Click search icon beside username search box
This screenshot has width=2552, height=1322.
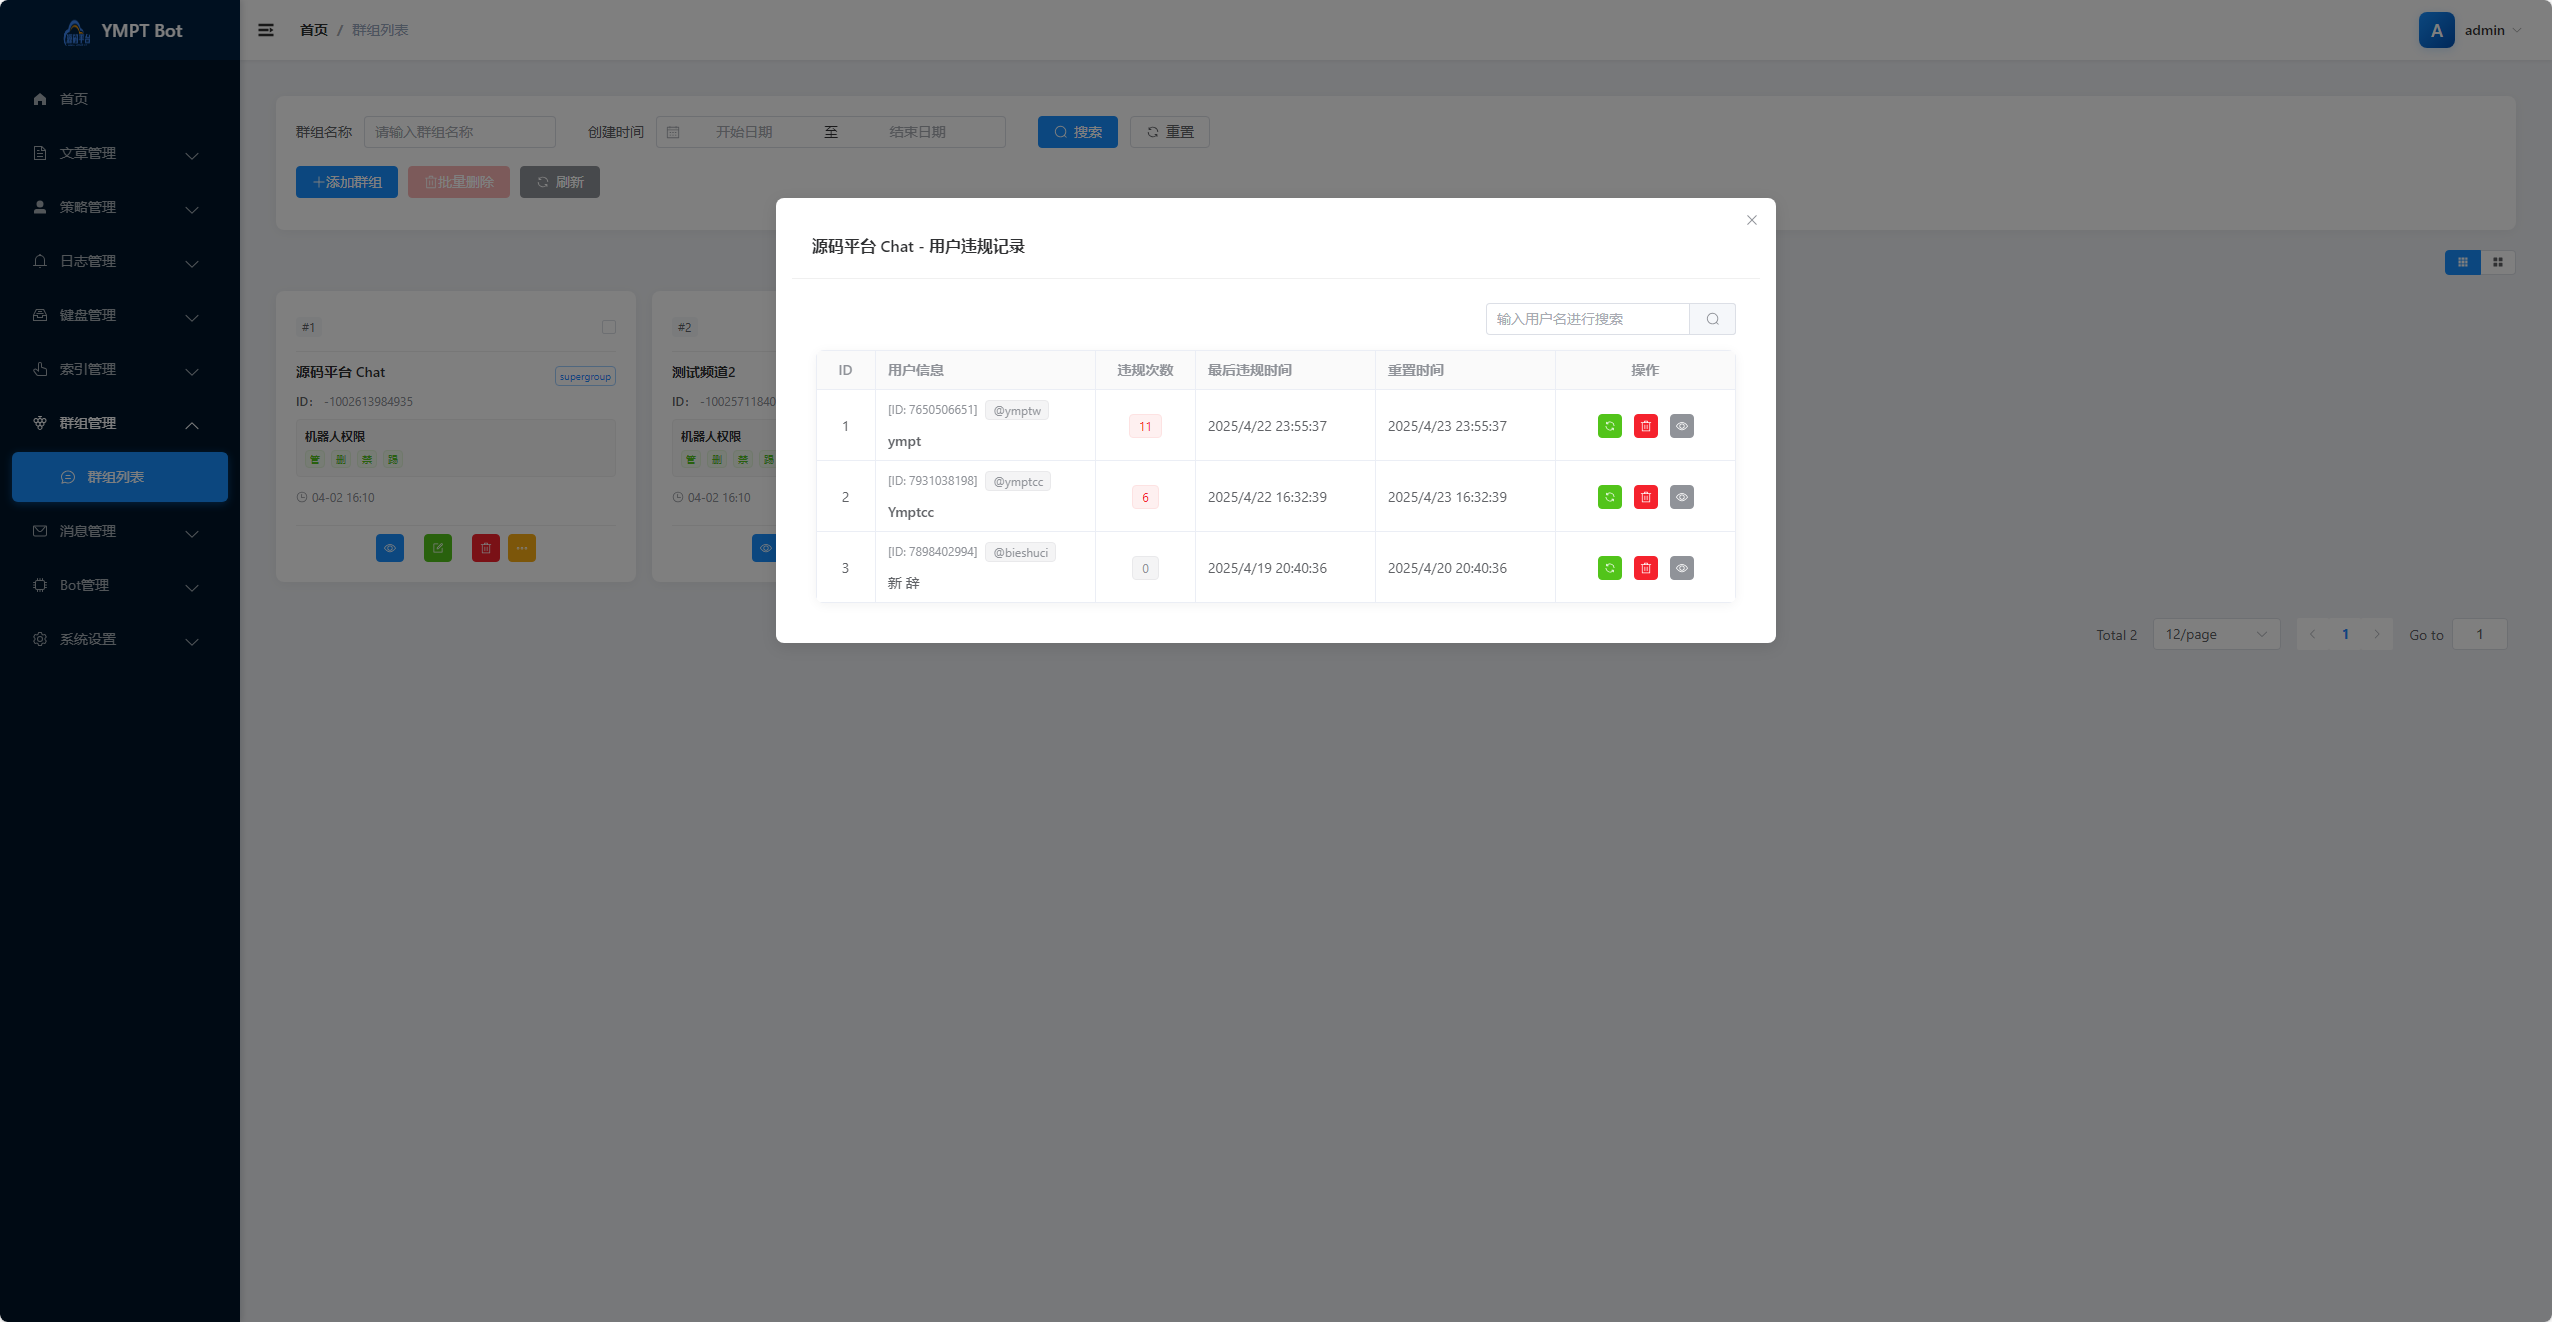tap(1712, 319)
